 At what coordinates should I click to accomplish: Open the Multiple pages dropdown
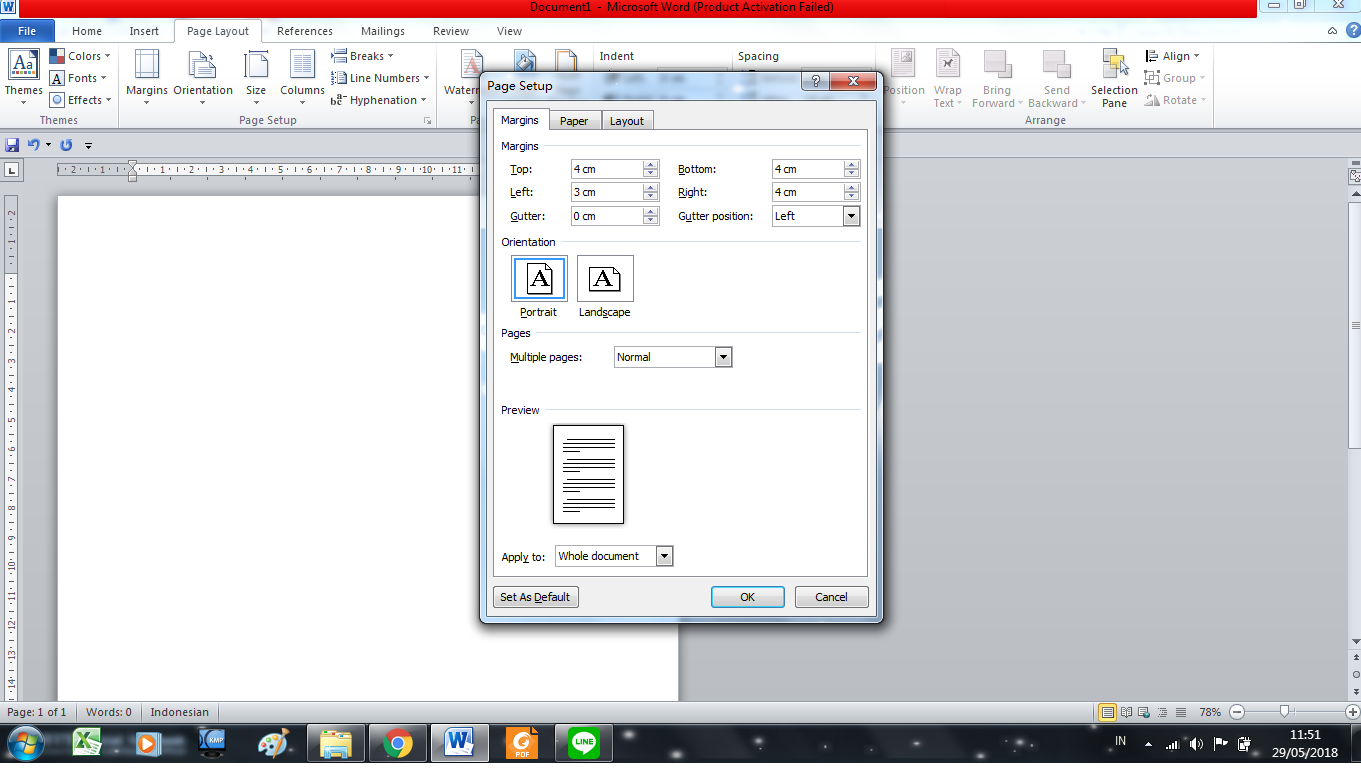722,356
